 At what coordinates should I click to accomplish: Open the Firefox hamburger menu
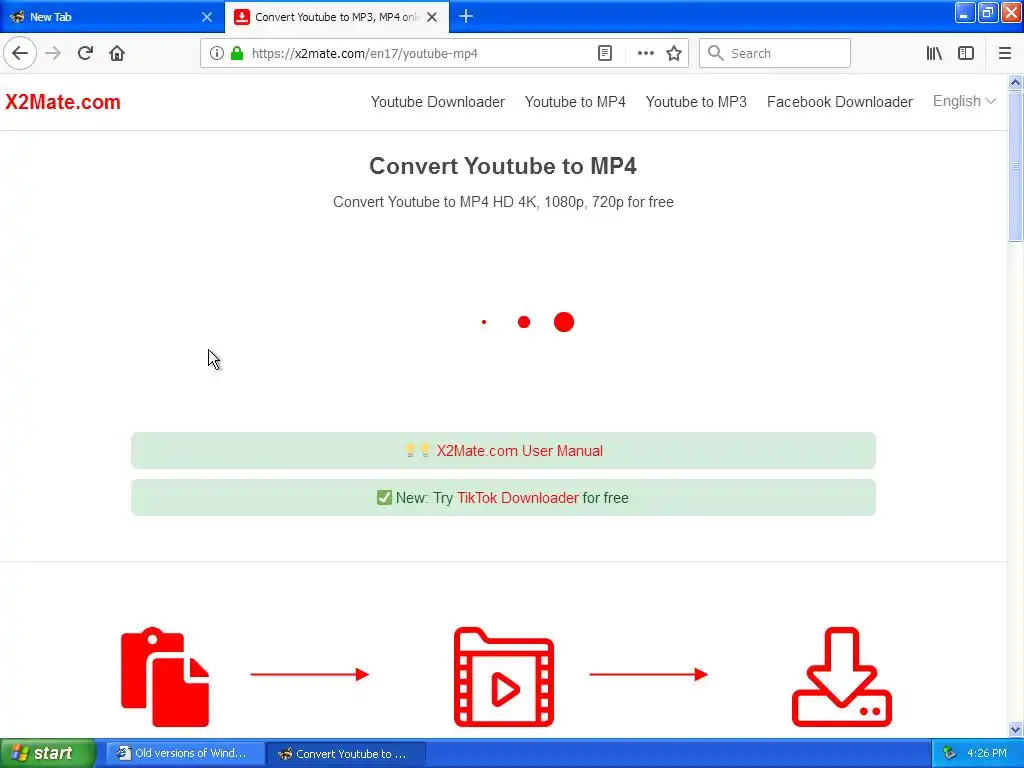(x=1004, y=54)
